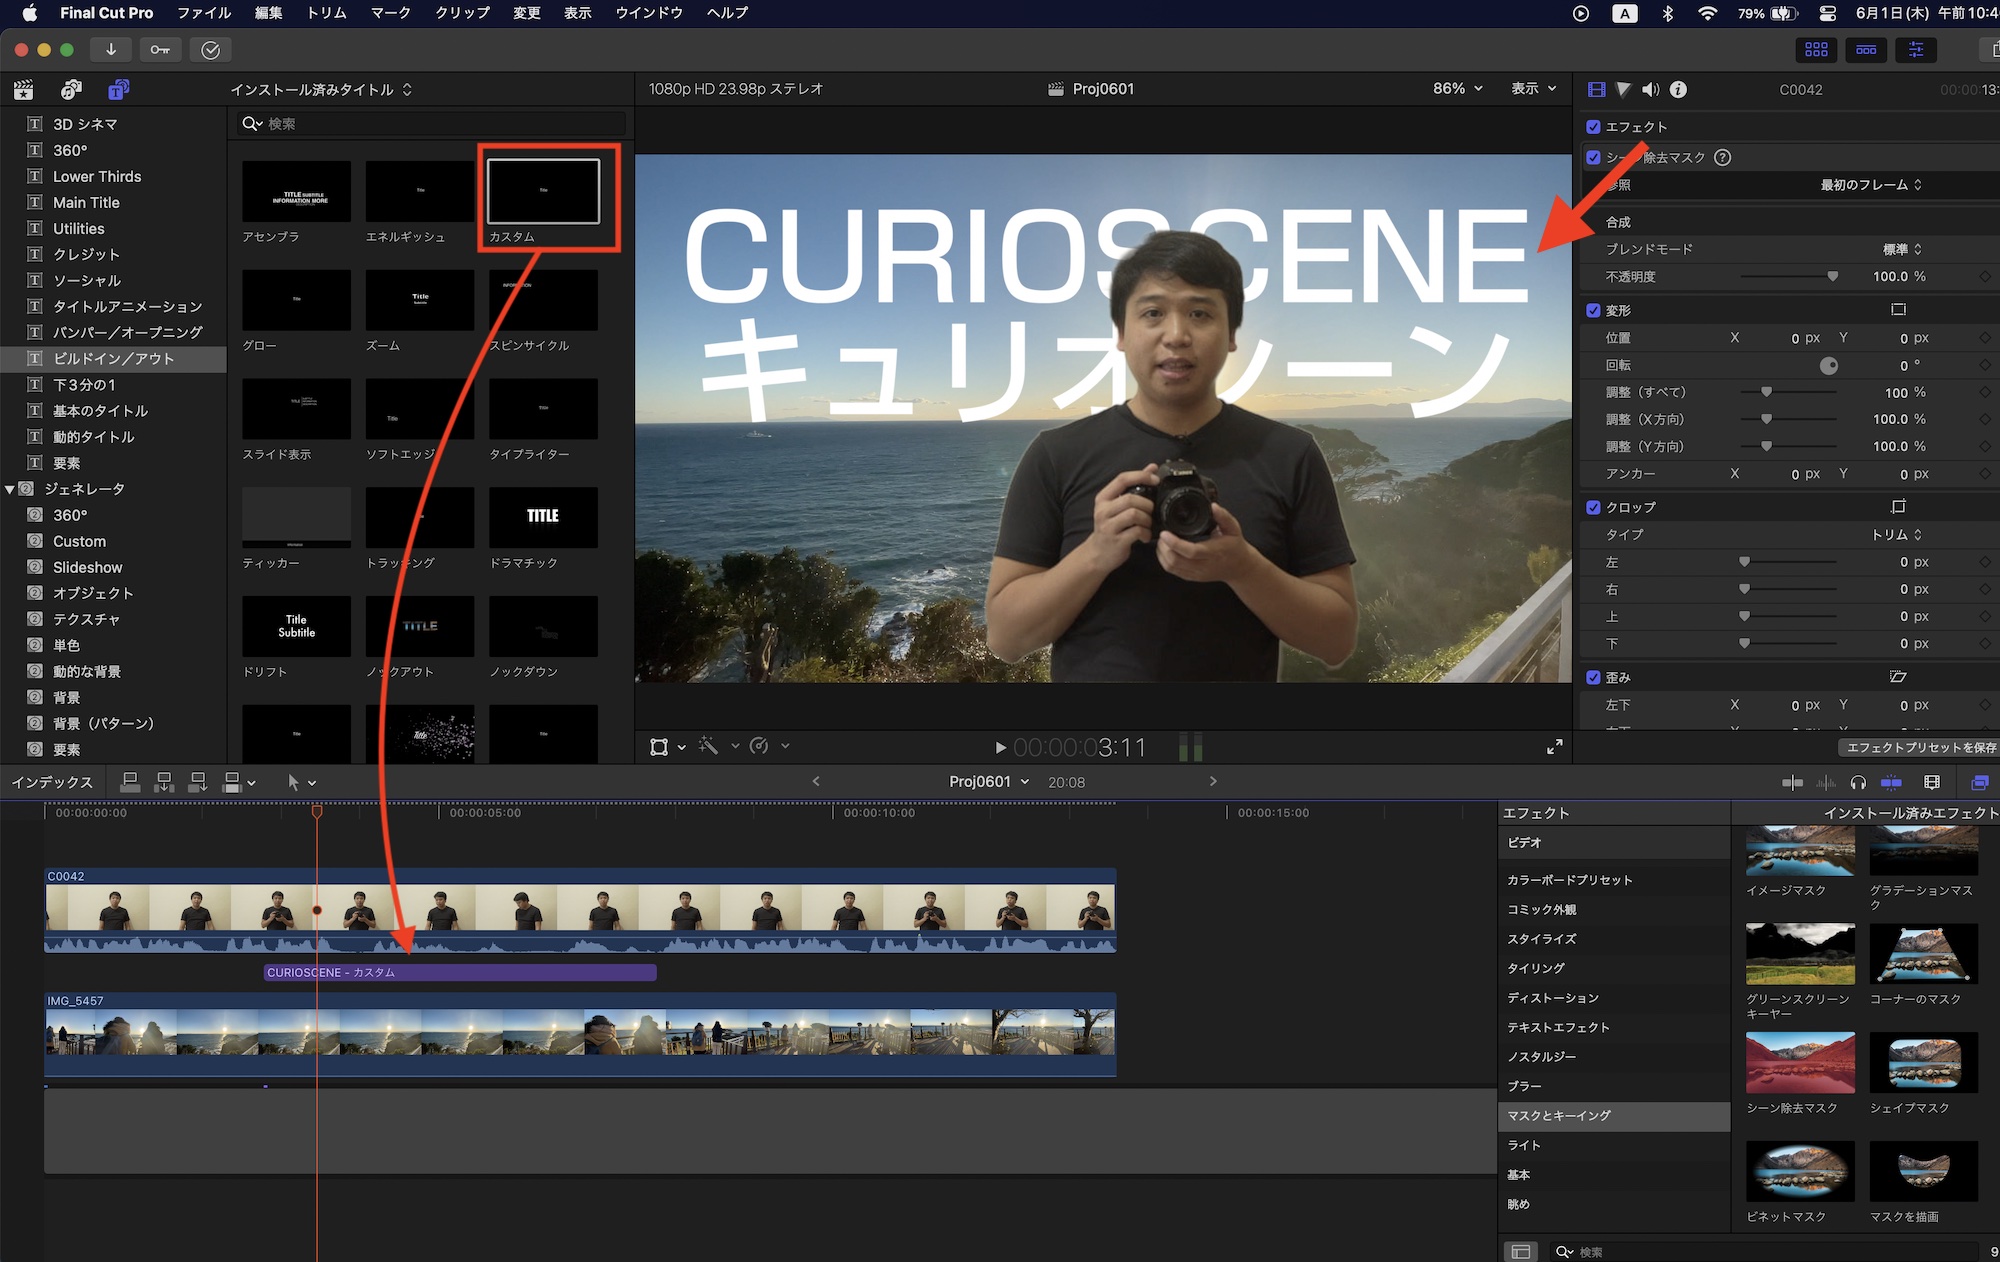Open the Titles and Generators sidebar icon

click(118, 90)
